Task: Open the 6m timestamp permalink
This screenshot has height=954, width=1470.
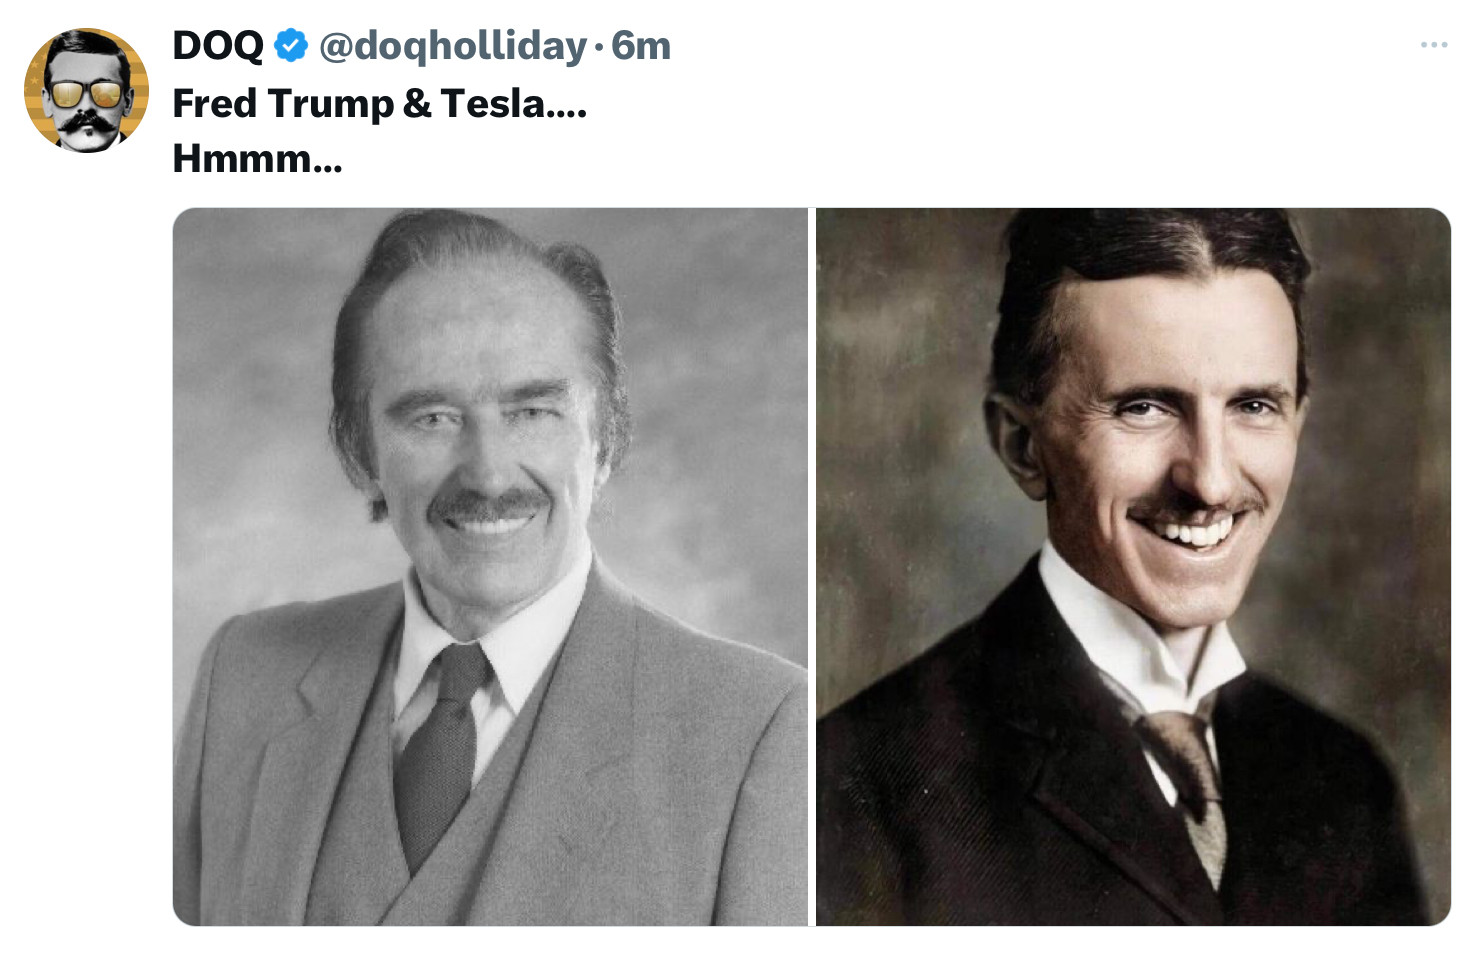Action: click(x=641, y=46)
